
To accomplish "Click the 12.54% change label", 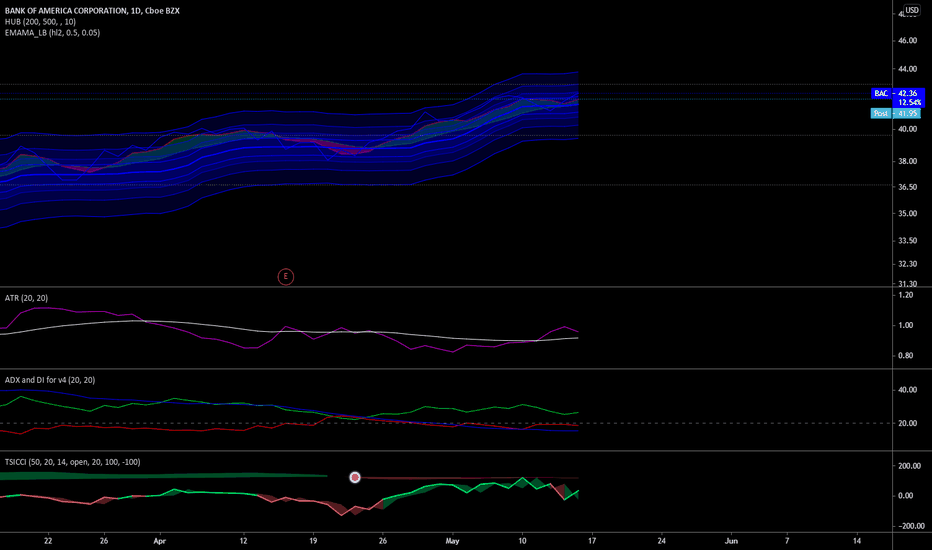I will (x=909, y=102).
